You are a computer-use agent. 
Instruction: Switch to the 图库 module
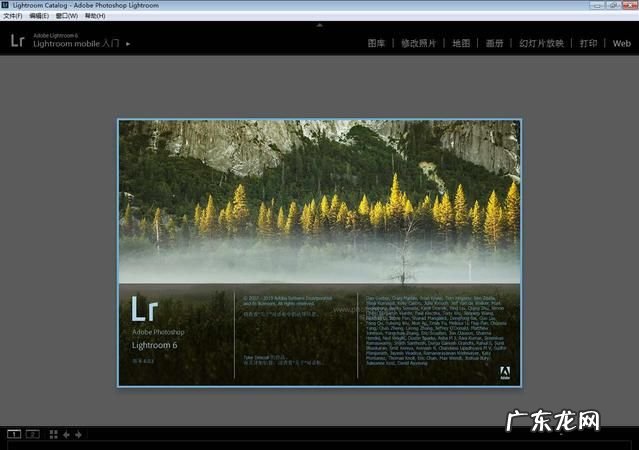[376, 43]
